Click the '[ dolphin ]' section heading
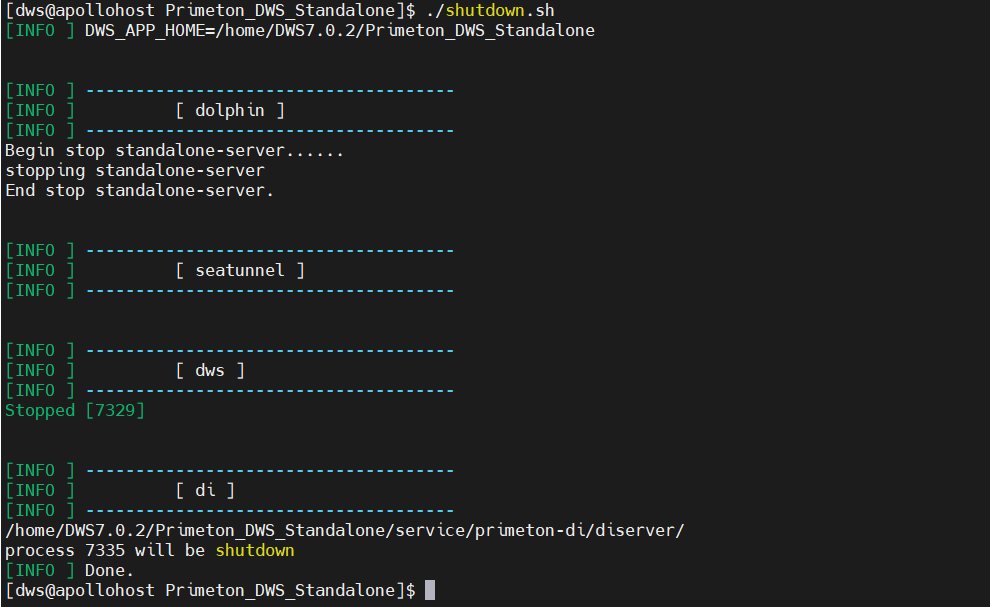Screen dimensions: 990x607 (230, 111)
